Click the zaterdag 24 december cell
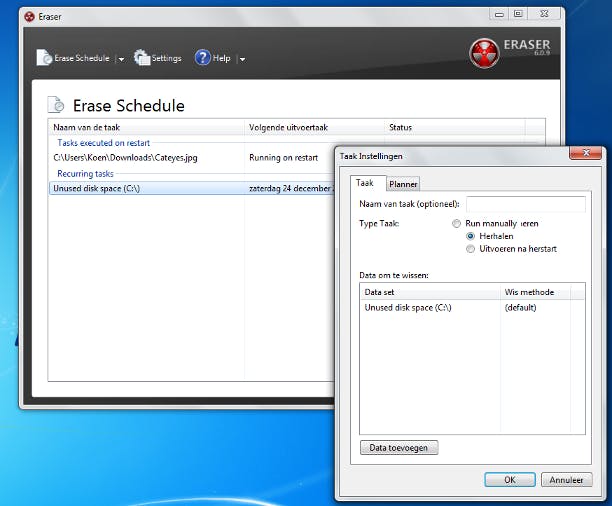The height and width of the screenshot is (506, 612). pos(291,189)
